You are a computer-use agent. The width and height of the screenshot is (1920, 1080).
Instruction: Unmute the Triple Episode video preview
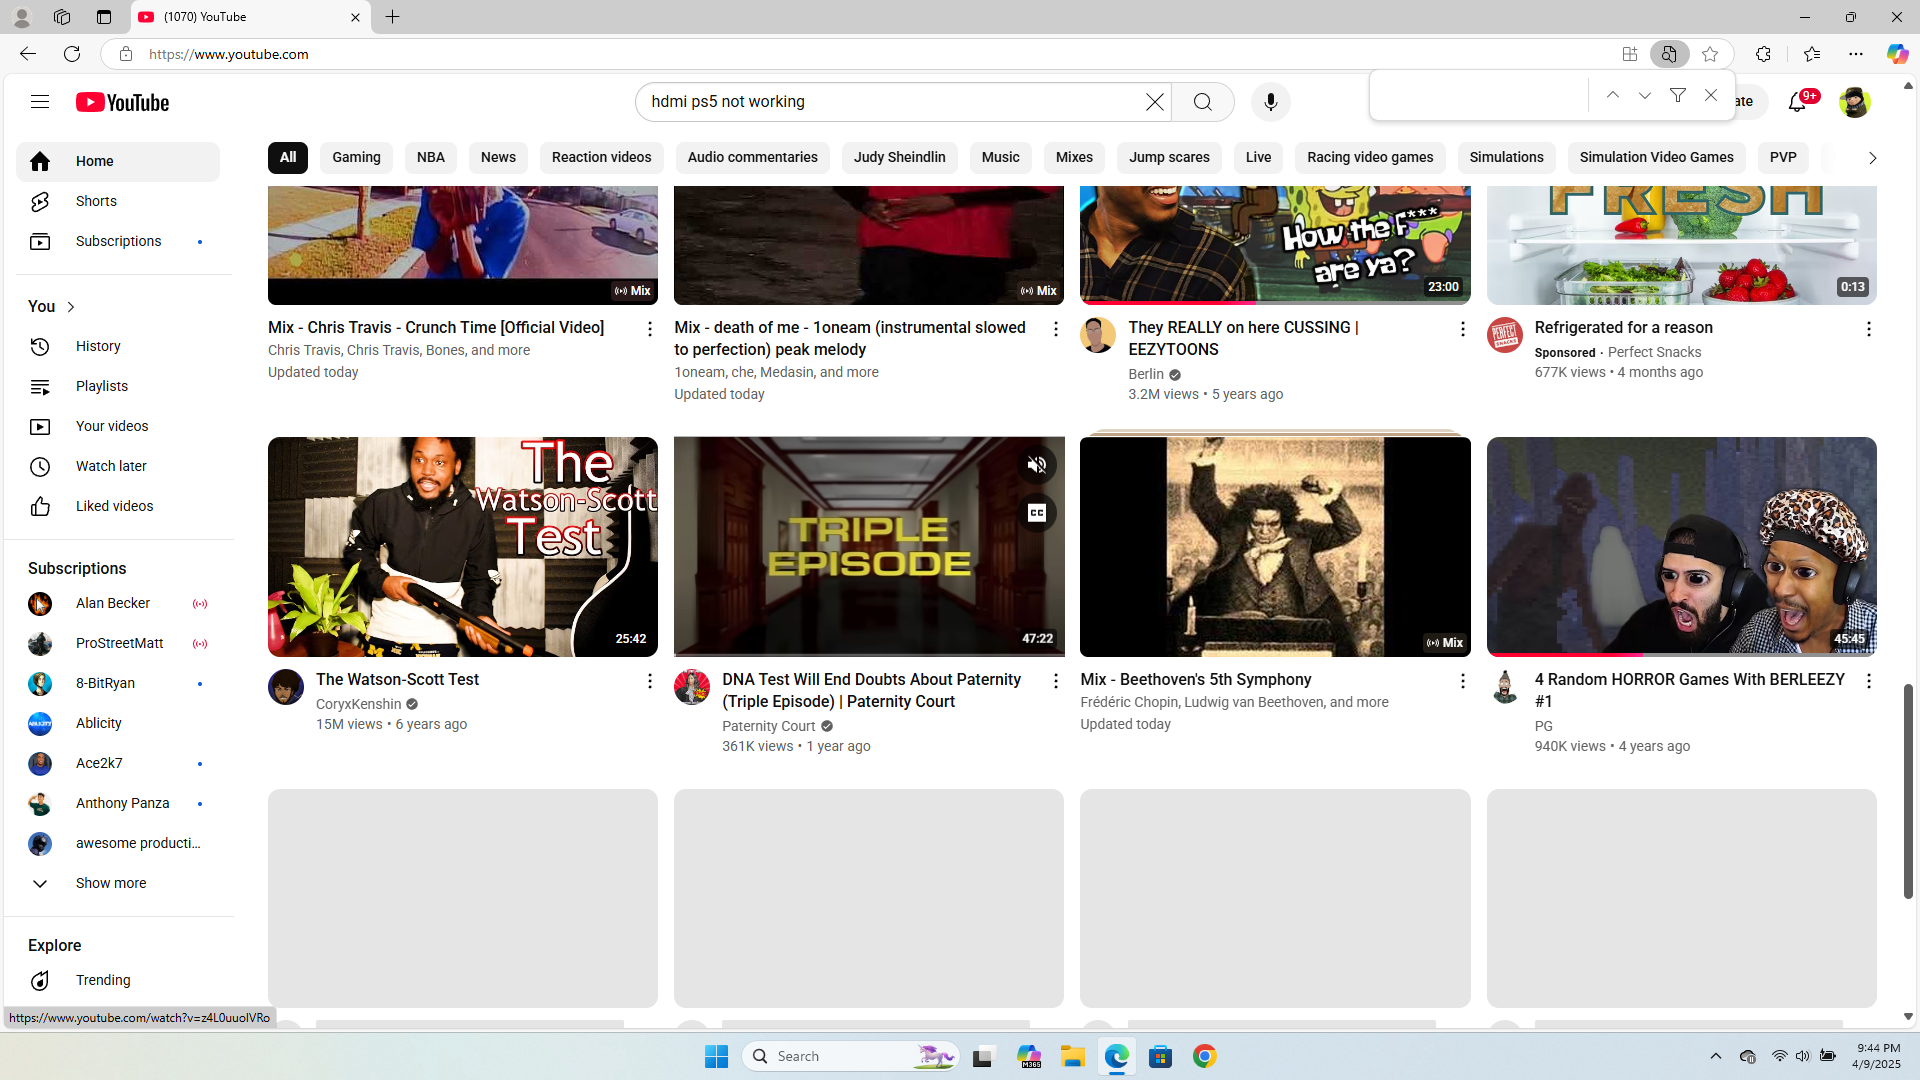(1037, 465)
